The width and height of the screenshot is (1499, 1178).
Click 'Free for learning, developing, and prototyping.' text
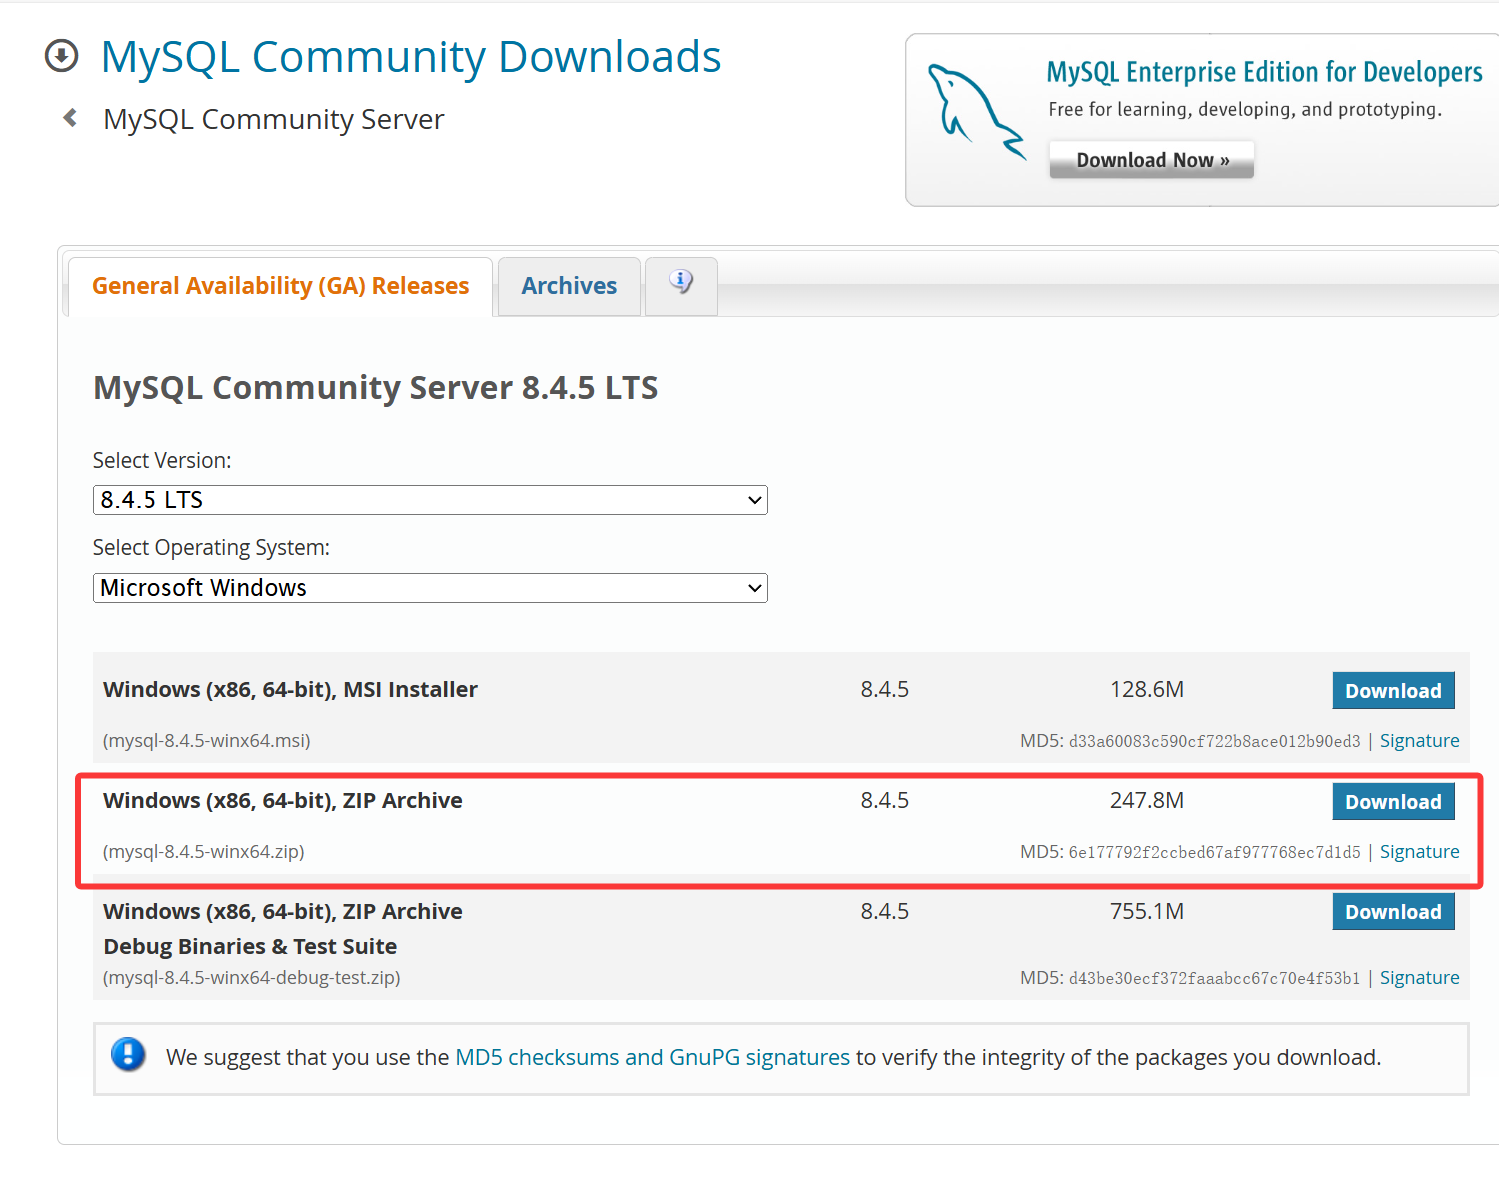point(1245,110)
